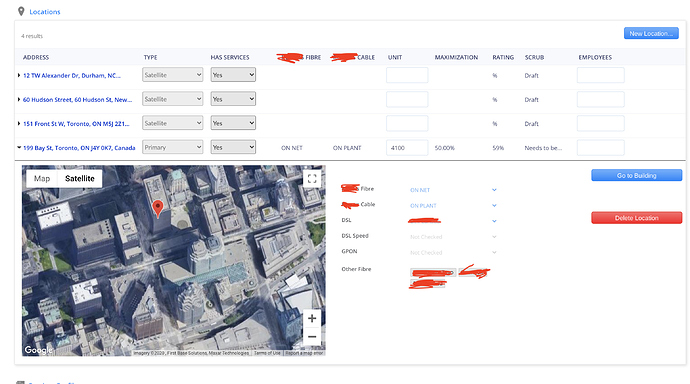
Task: Open map Terms of Use link
Action: [x=267, y=353]
